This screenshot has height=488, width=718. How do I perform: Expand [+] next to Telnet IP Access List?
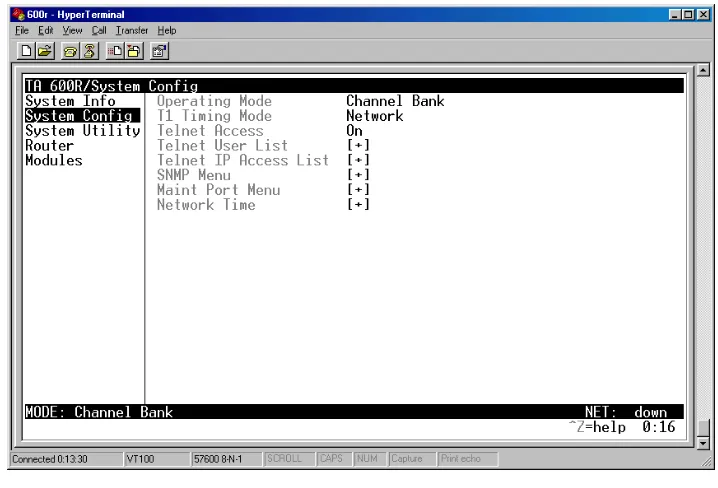[x=358, y=160]
